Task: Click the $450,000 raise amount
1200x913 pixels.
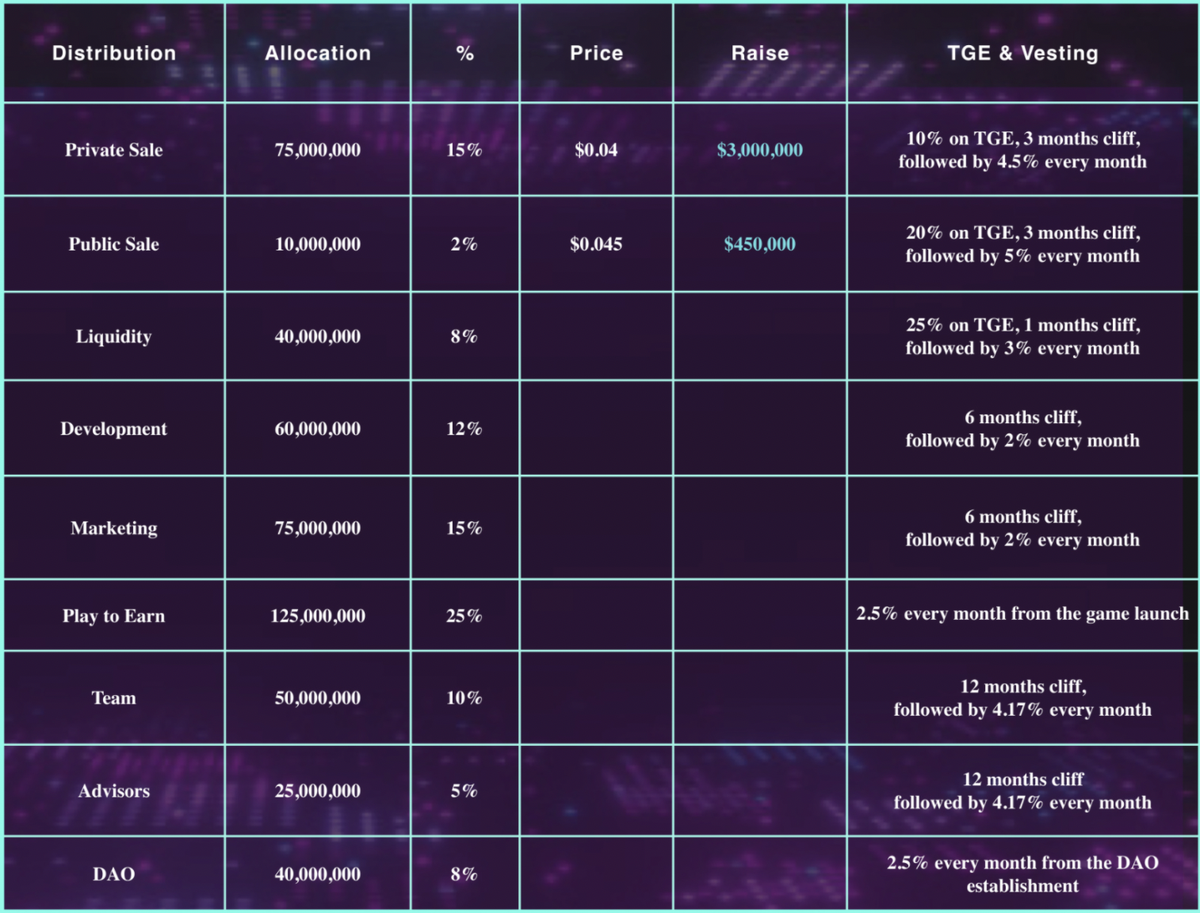Action: click(760, 244)
